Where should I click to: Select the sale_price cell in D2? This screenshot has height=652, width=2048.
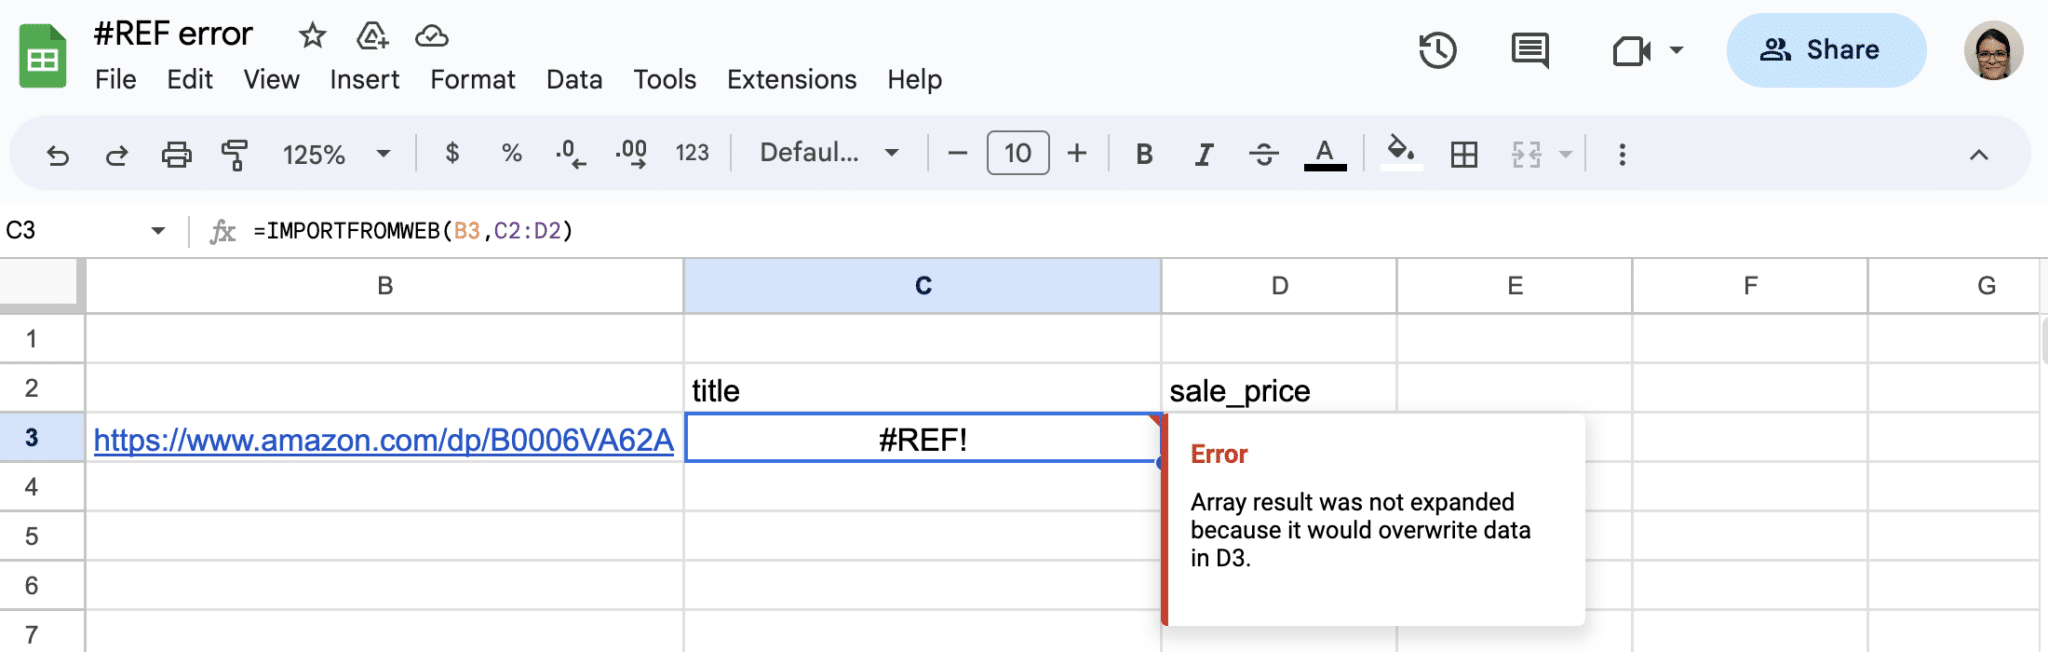(1279, 389)
